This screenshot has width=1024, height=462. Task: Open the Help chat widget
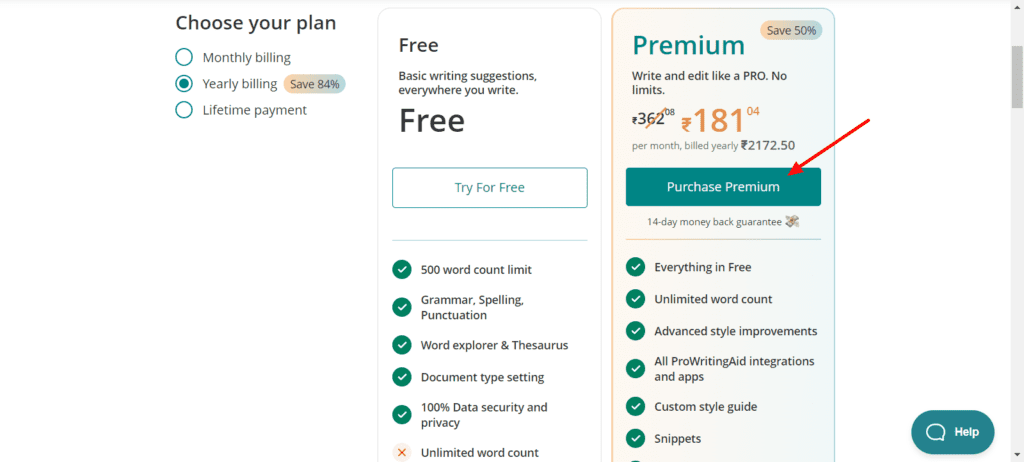click(x=953, y=432)
